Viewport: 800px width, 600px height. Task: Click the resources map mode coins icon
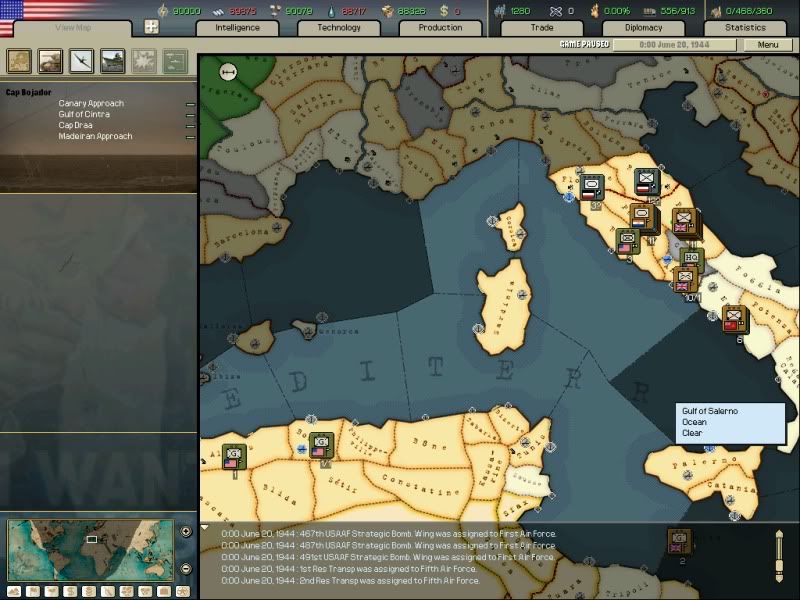coord(90,591)
